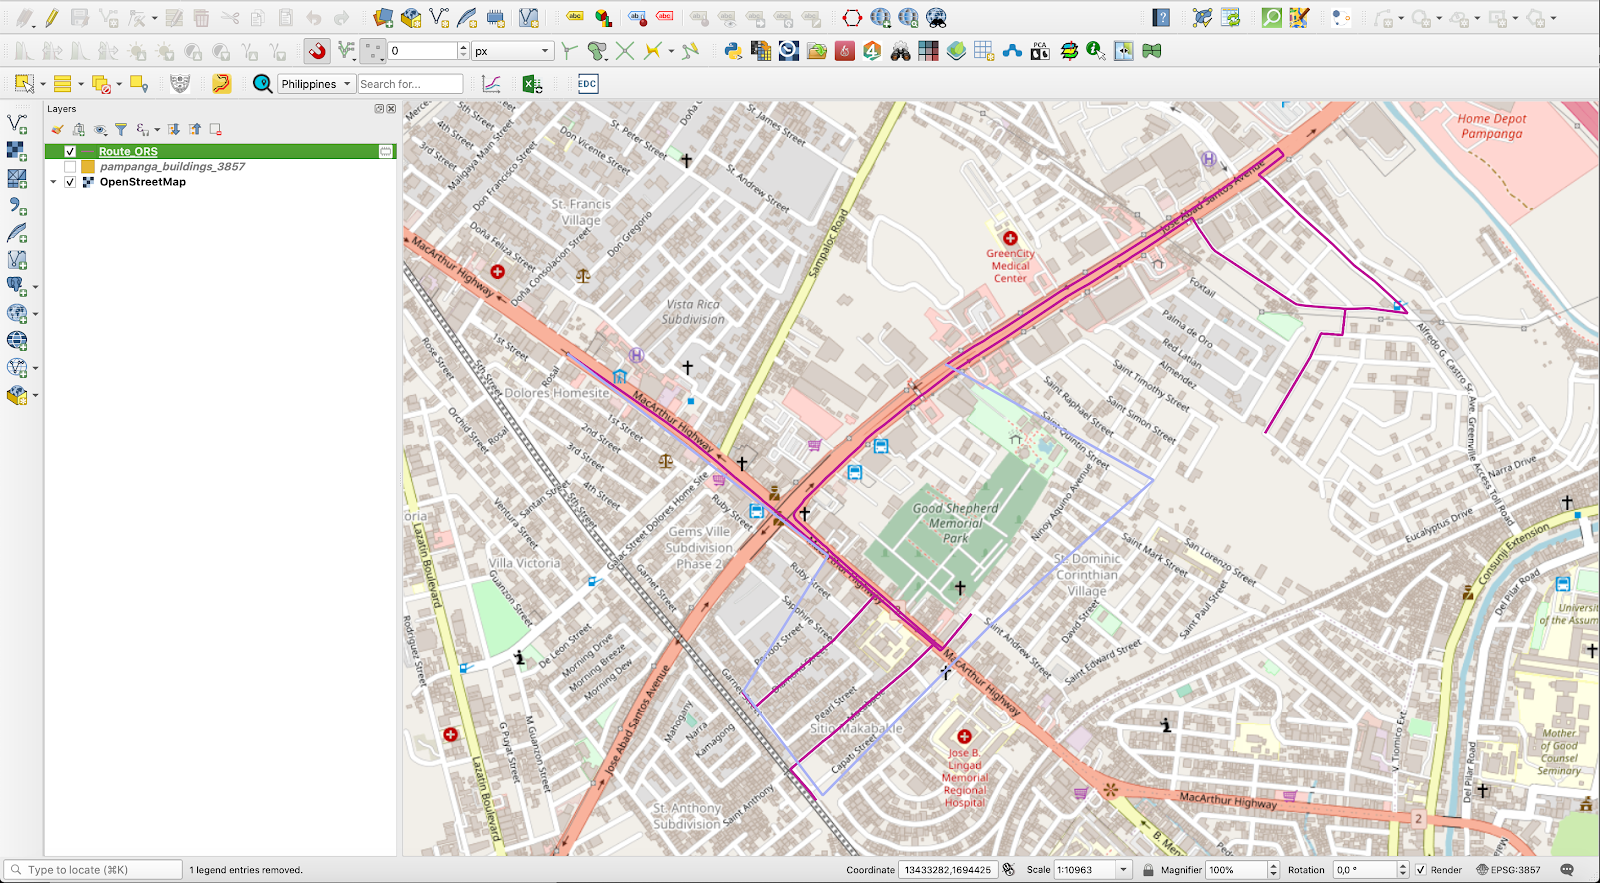The image size is (1600, 883).
Task: Uncheck the Route_ORS layer visibility
Action: coord(70,152)
